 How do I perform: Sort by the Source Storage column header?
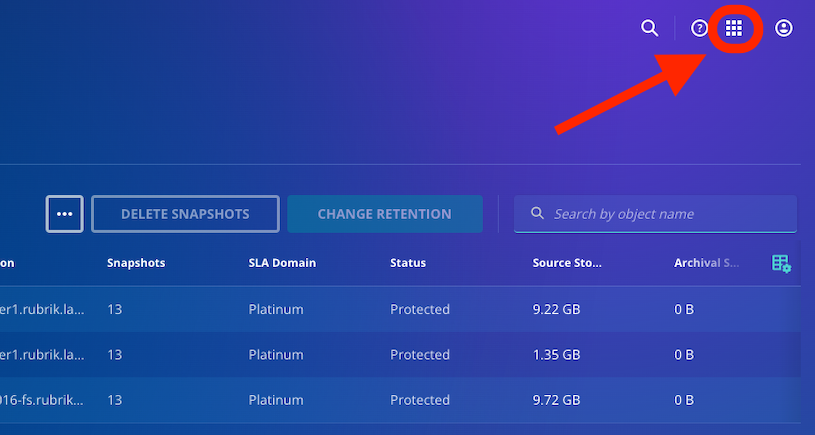click(567, 263)
